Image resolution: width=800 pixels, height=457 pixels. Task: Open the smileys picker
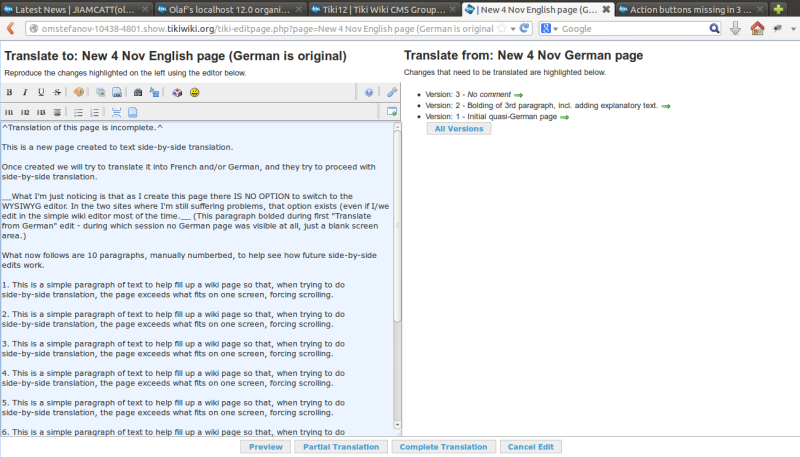pyautogui.click(x=194, y=92)
